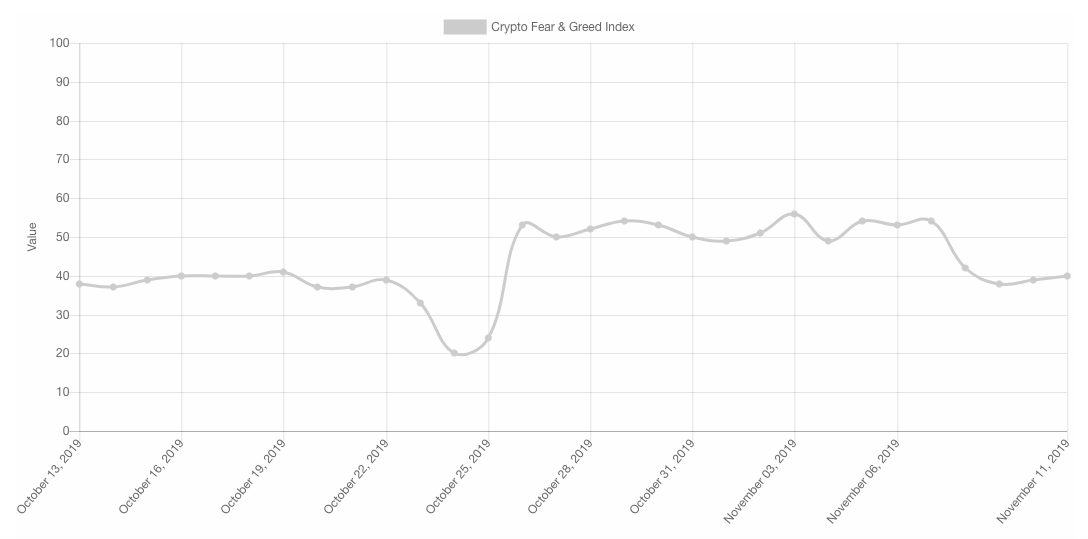Click the October 28, 2019 data point
Viewport: 1088px width, 539px height.
click(590, 229)
